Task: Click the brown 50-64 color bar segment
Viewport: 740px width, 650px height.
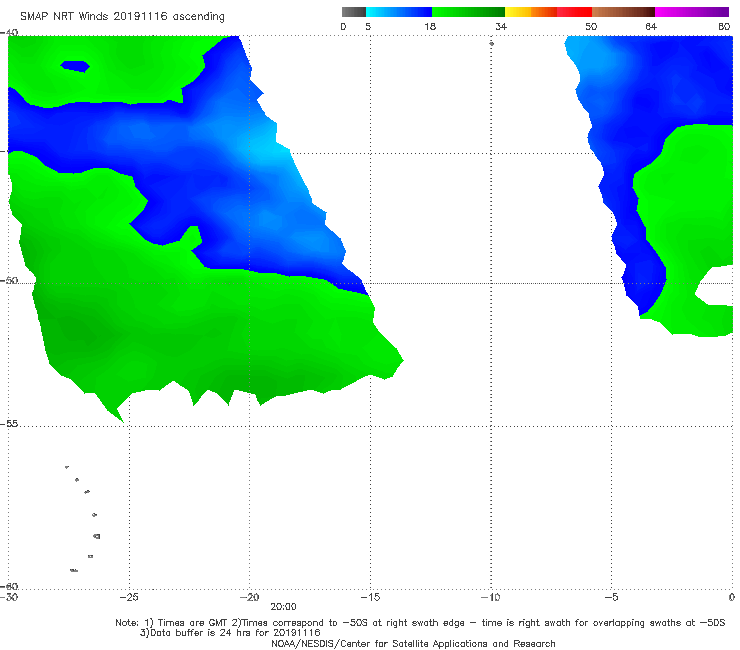Action: [x=623, y=12]
